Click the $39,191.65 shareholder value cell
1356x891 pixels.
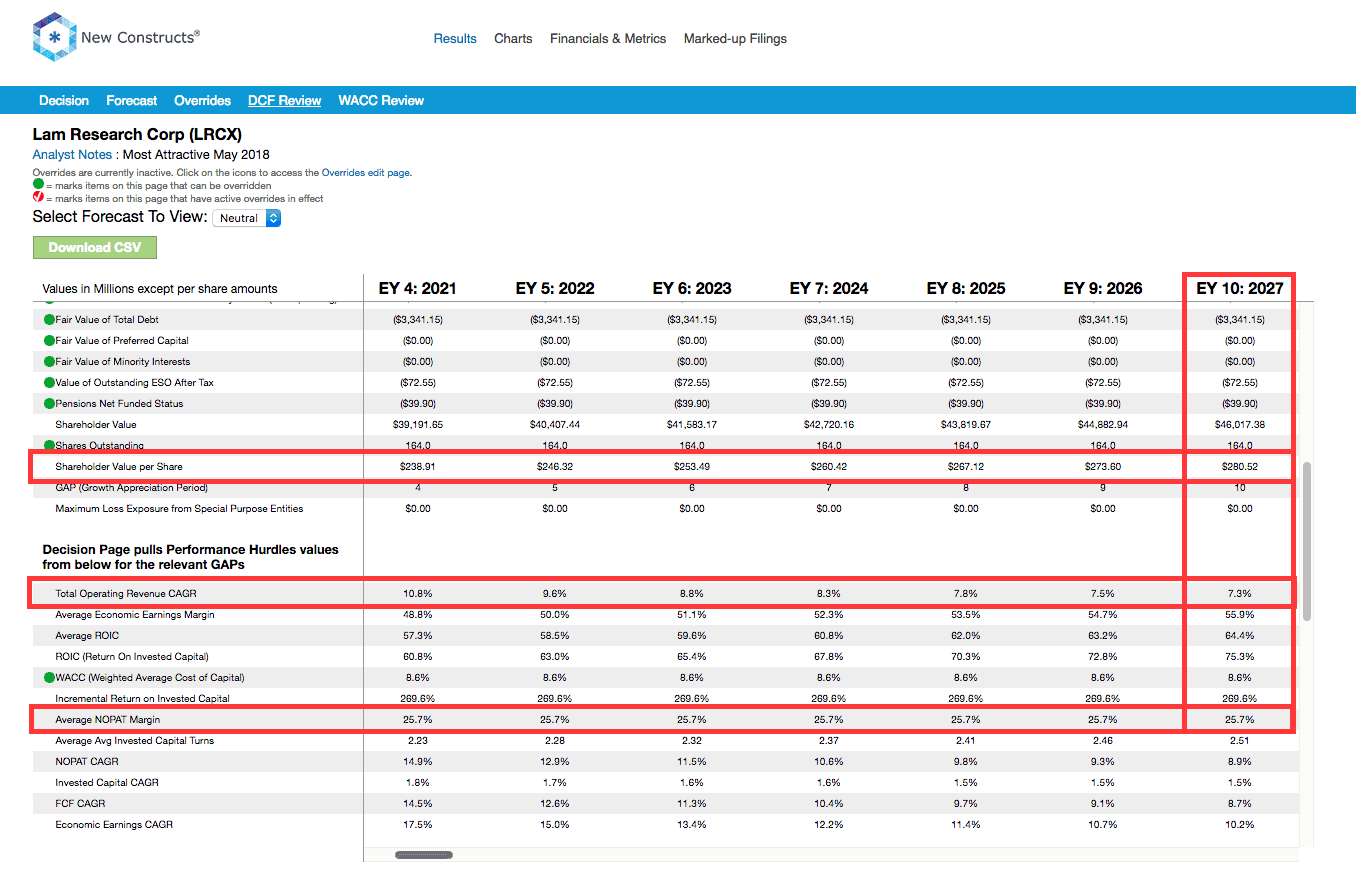tap(418, 425)
